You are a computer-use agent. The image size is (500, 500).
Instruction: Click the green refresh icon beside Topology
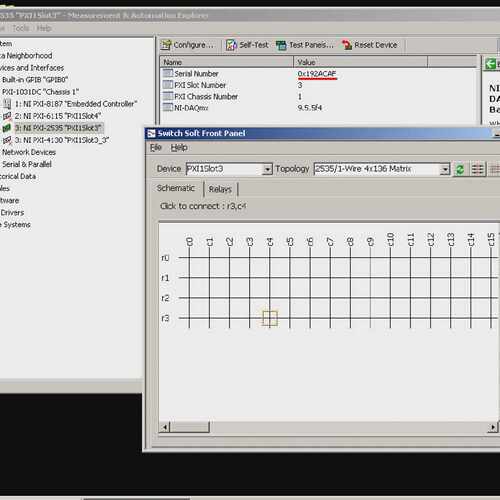pos(460,169)
